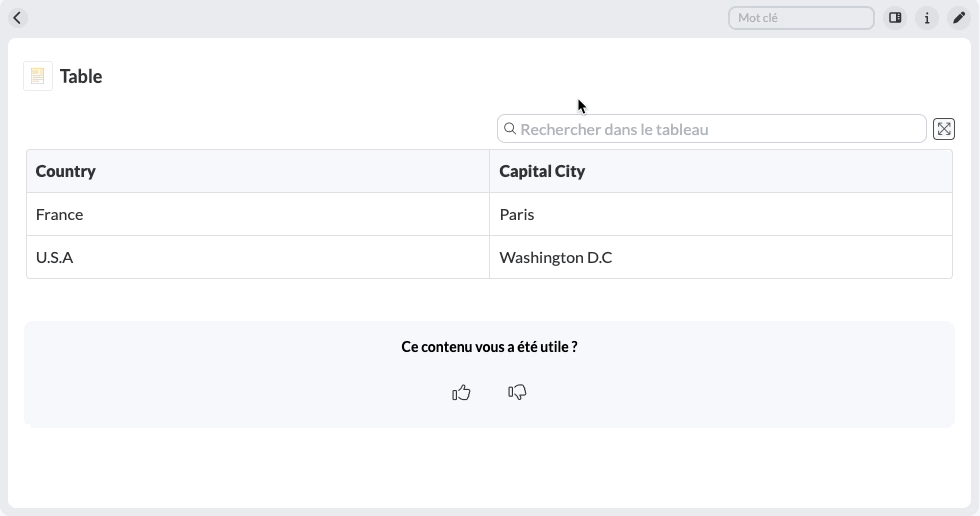Click the pencil edit icon

point(958,18)
